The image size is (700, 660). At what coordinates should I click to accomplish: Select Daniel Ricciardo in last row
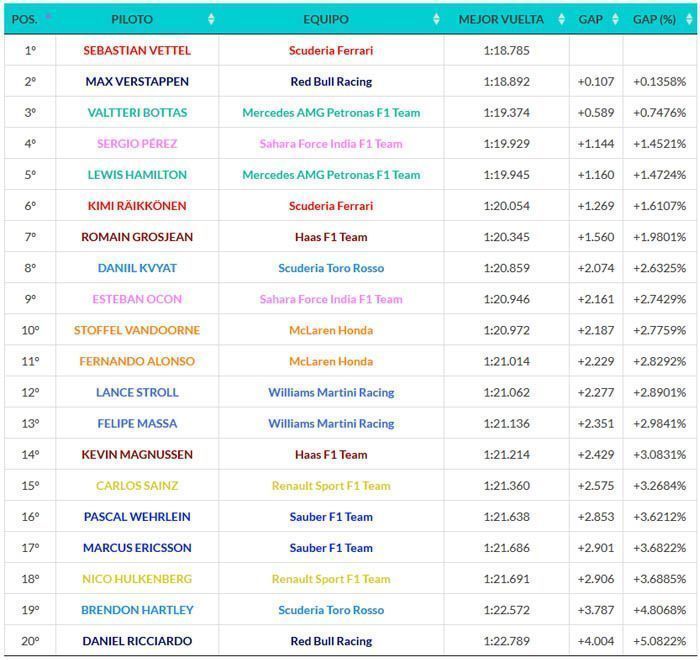tap(137, 641)
